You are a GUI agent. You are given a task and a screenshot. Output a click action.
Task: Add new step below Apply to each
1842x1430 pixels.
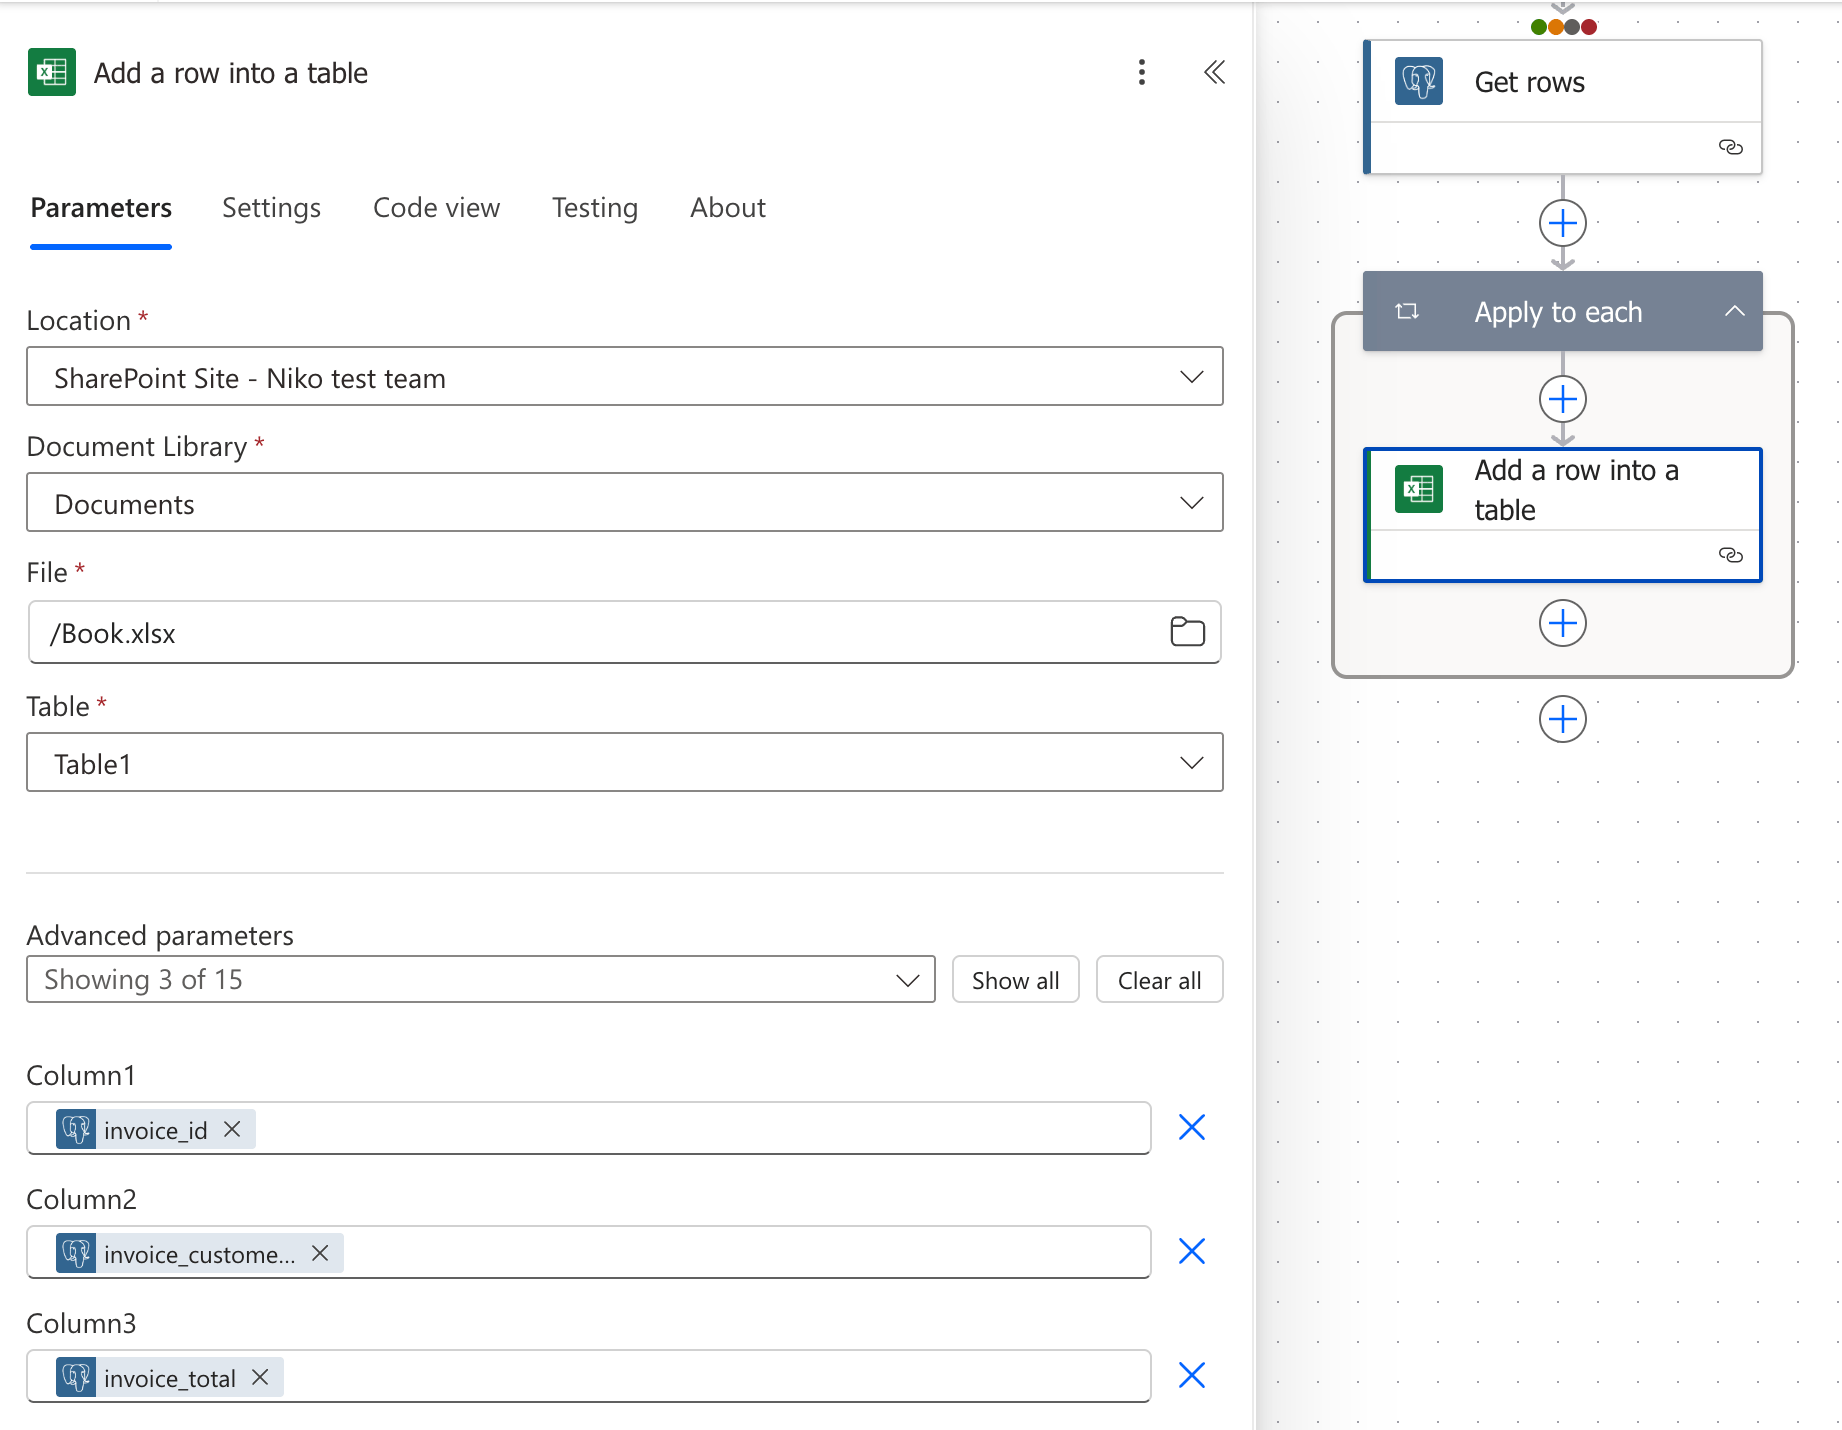coord(1563,719)
